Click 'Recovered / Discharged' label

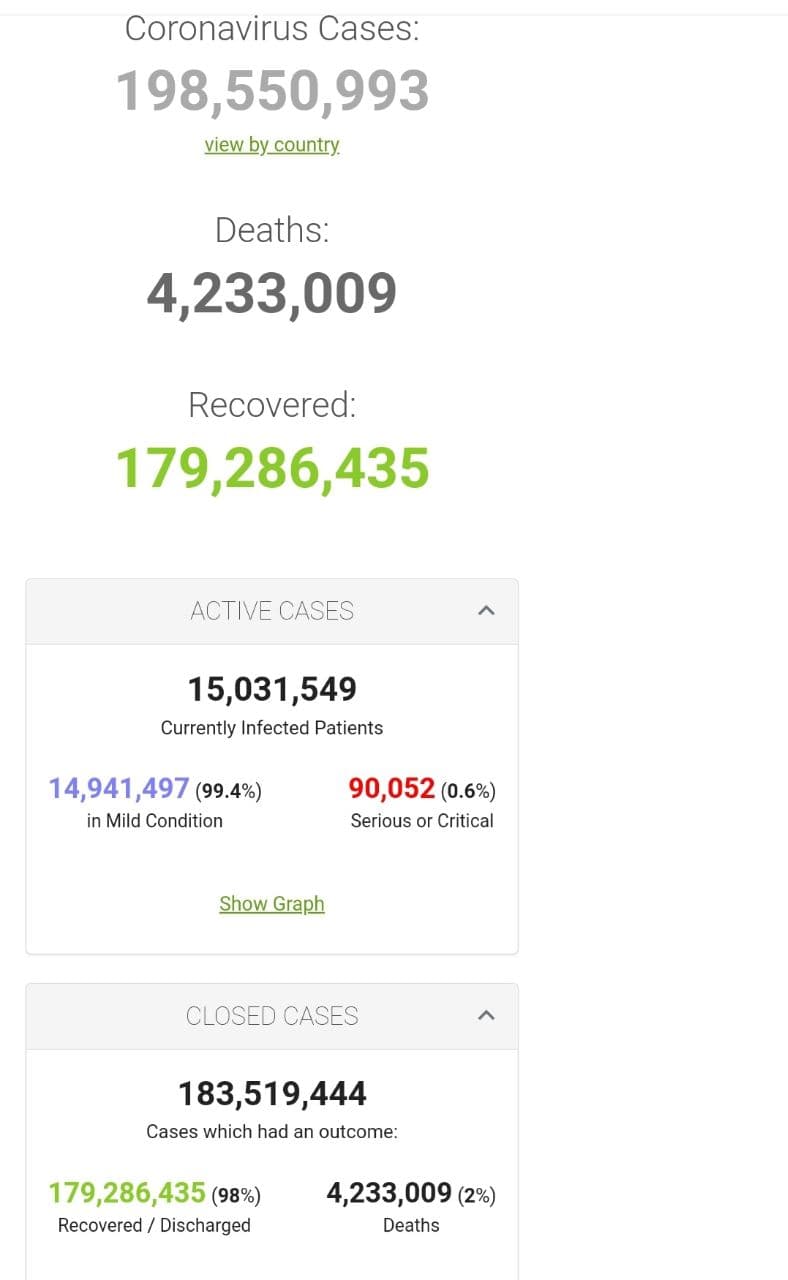pyautogui.click(x=154, y=1225)
